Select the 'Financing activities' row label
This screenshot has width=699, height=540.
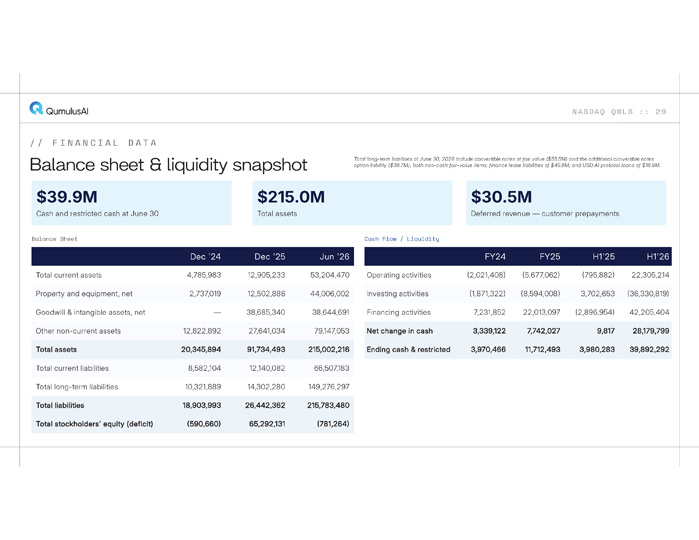pyautogui.click(x=399, y=312)
